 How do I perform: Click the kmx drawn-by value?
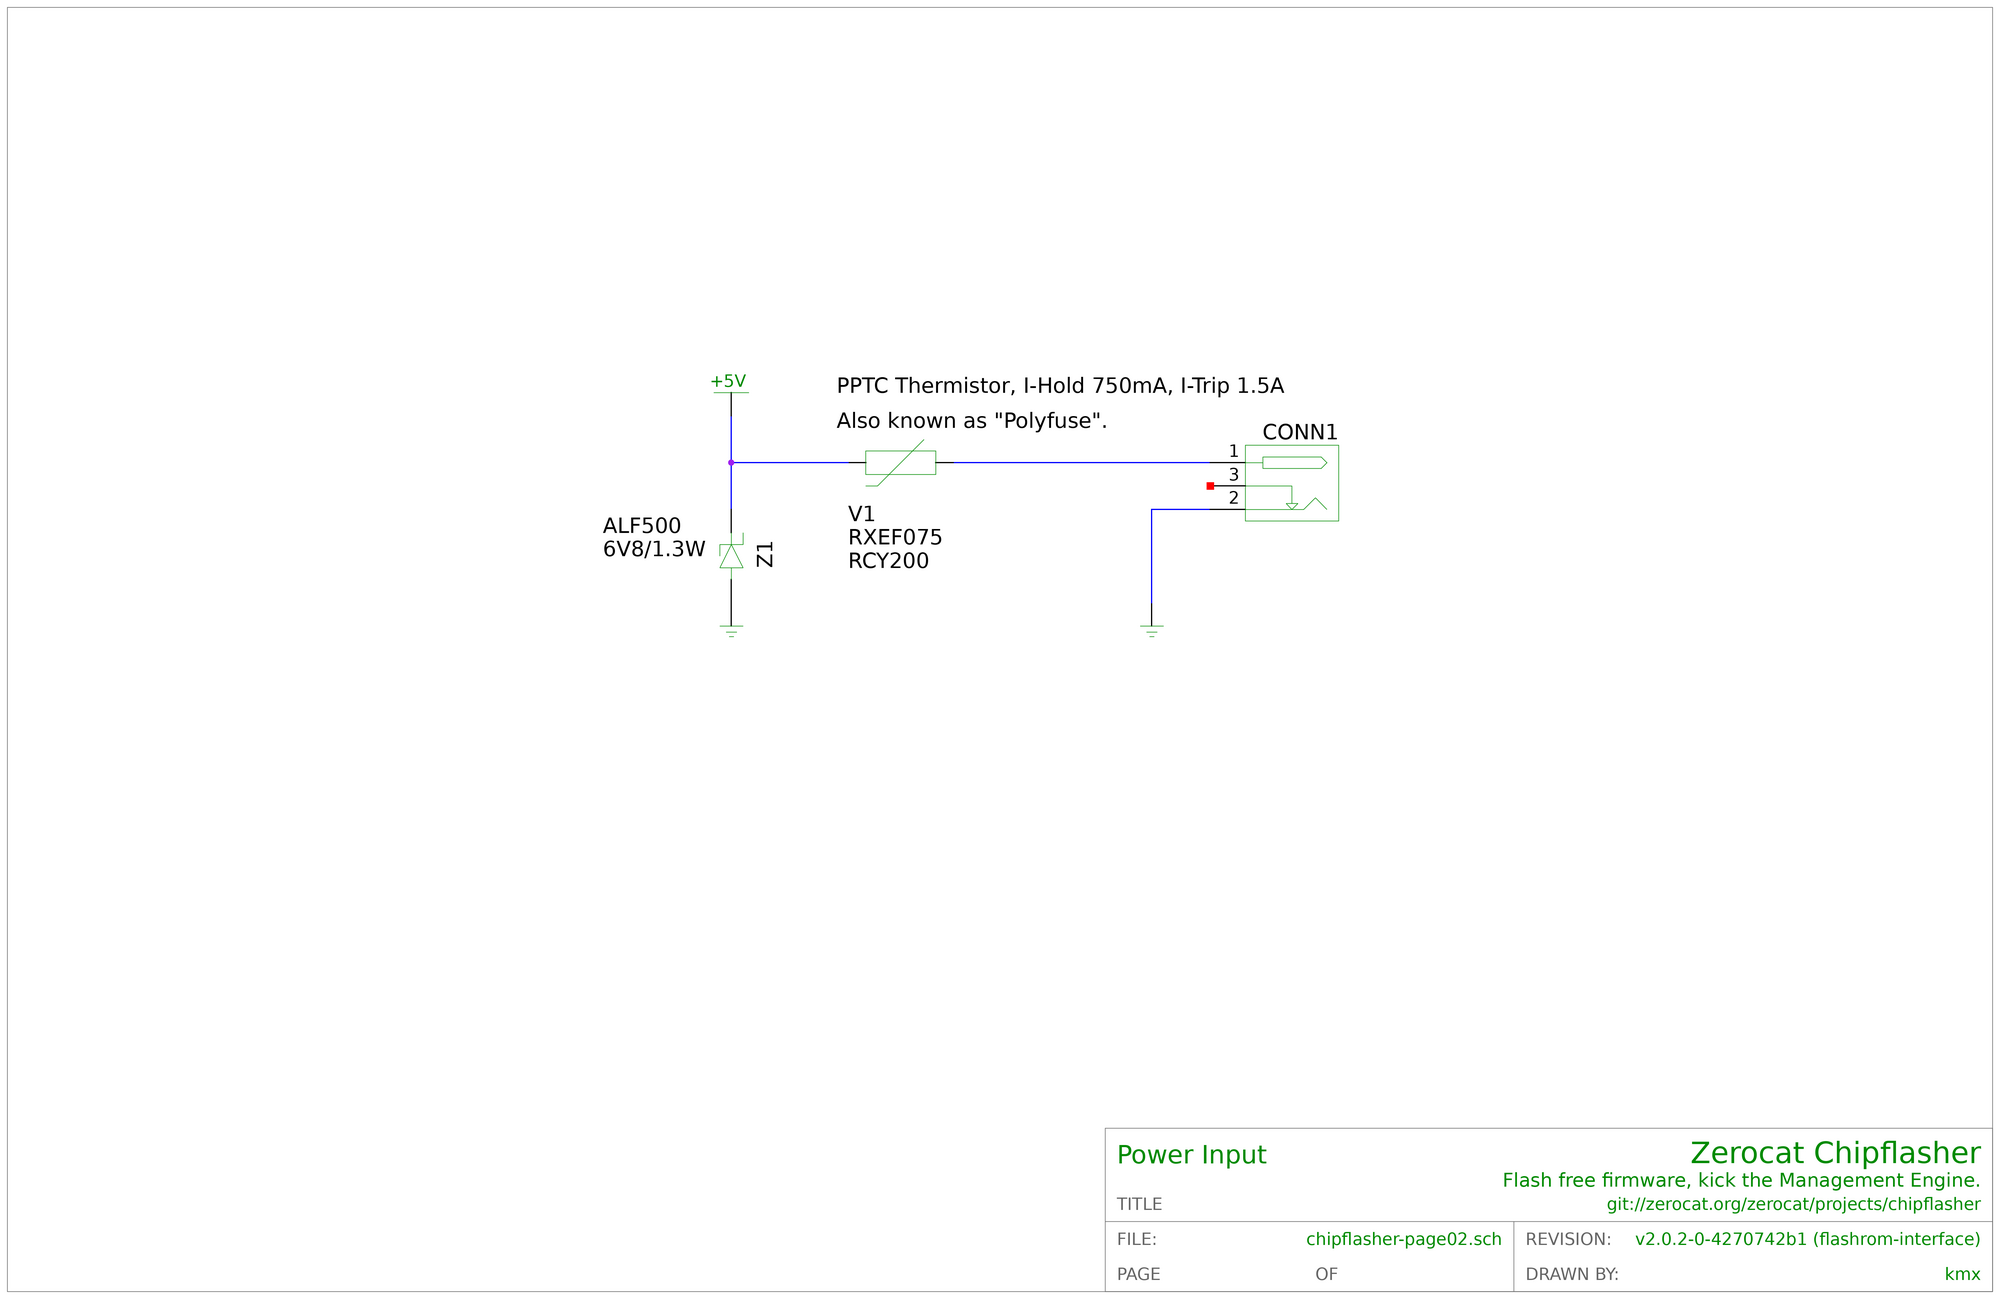pyautogui.click(x=1962, y=1274)
